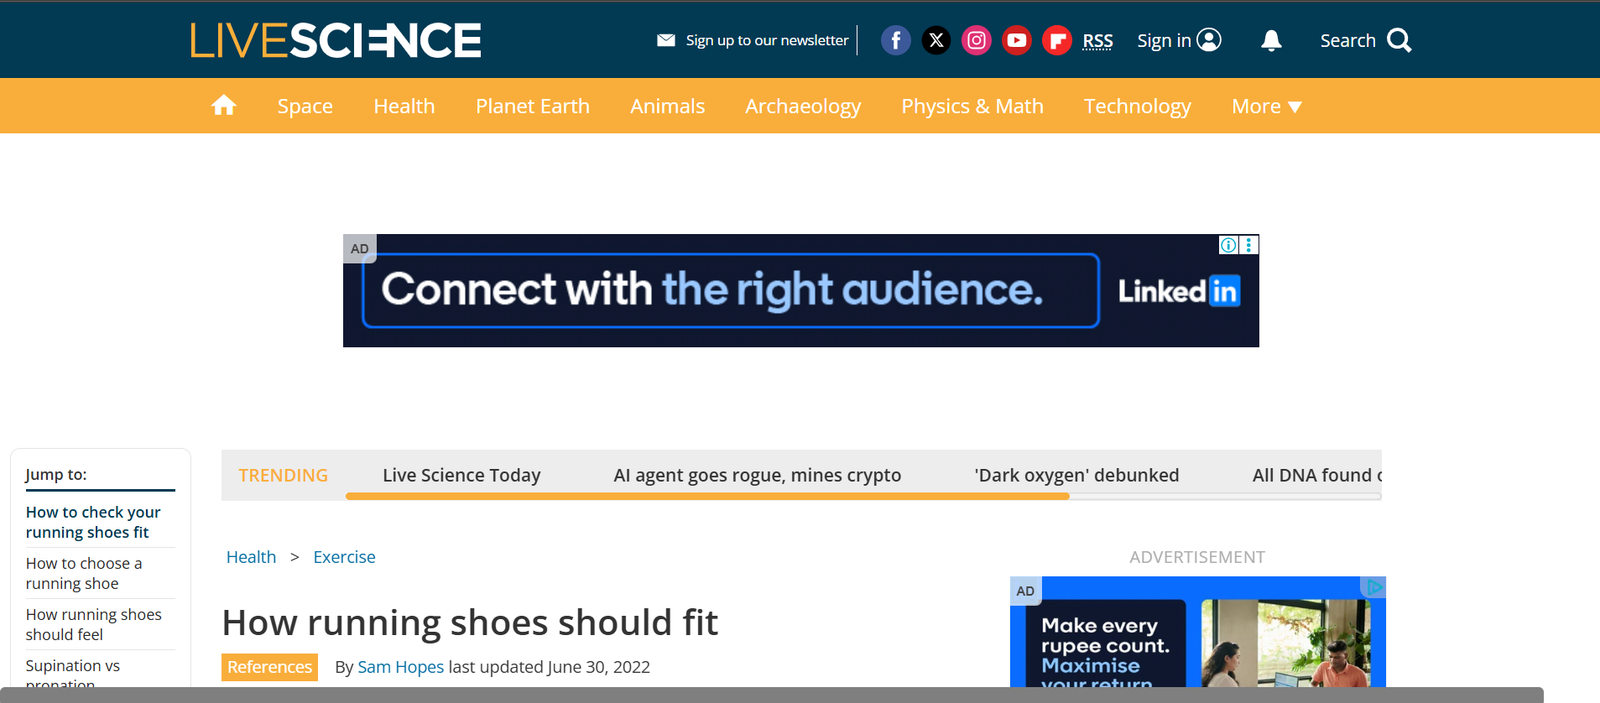Viewport: 1600px width, 703px height.
Task: Click the AdChoices info icon on LinkedIn ad
Action: pos(1228,245)
